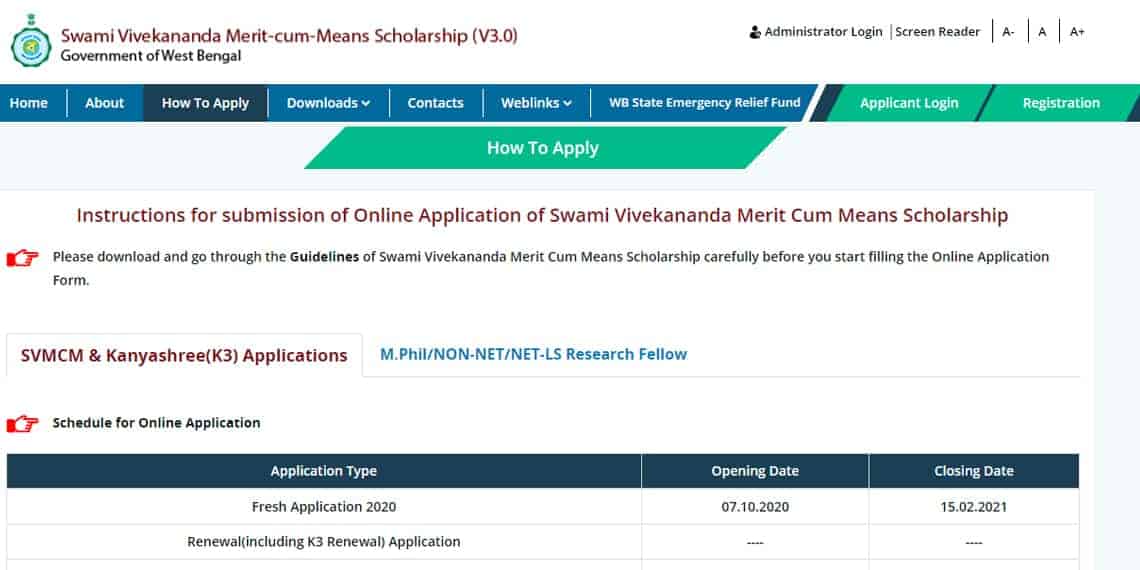Image resolution: width=1140 pixels, height=570 pixels.
Task: Open WB State Emergency Relief Fund link
Action: click(x=705, y=103)
